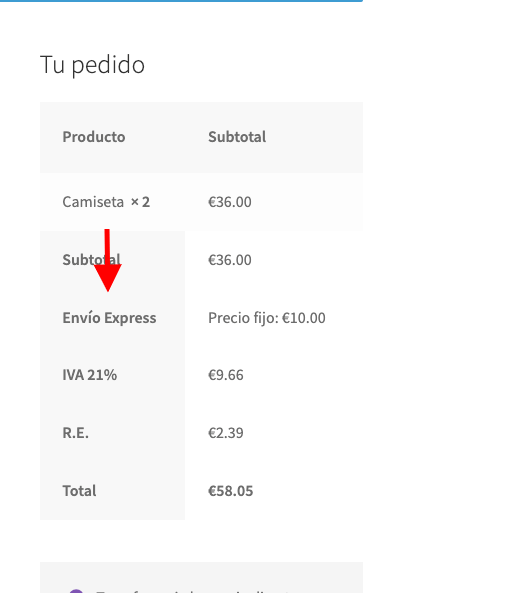Click the blue bar at the top of the page
529x593 pixels.
pos(182,1)
